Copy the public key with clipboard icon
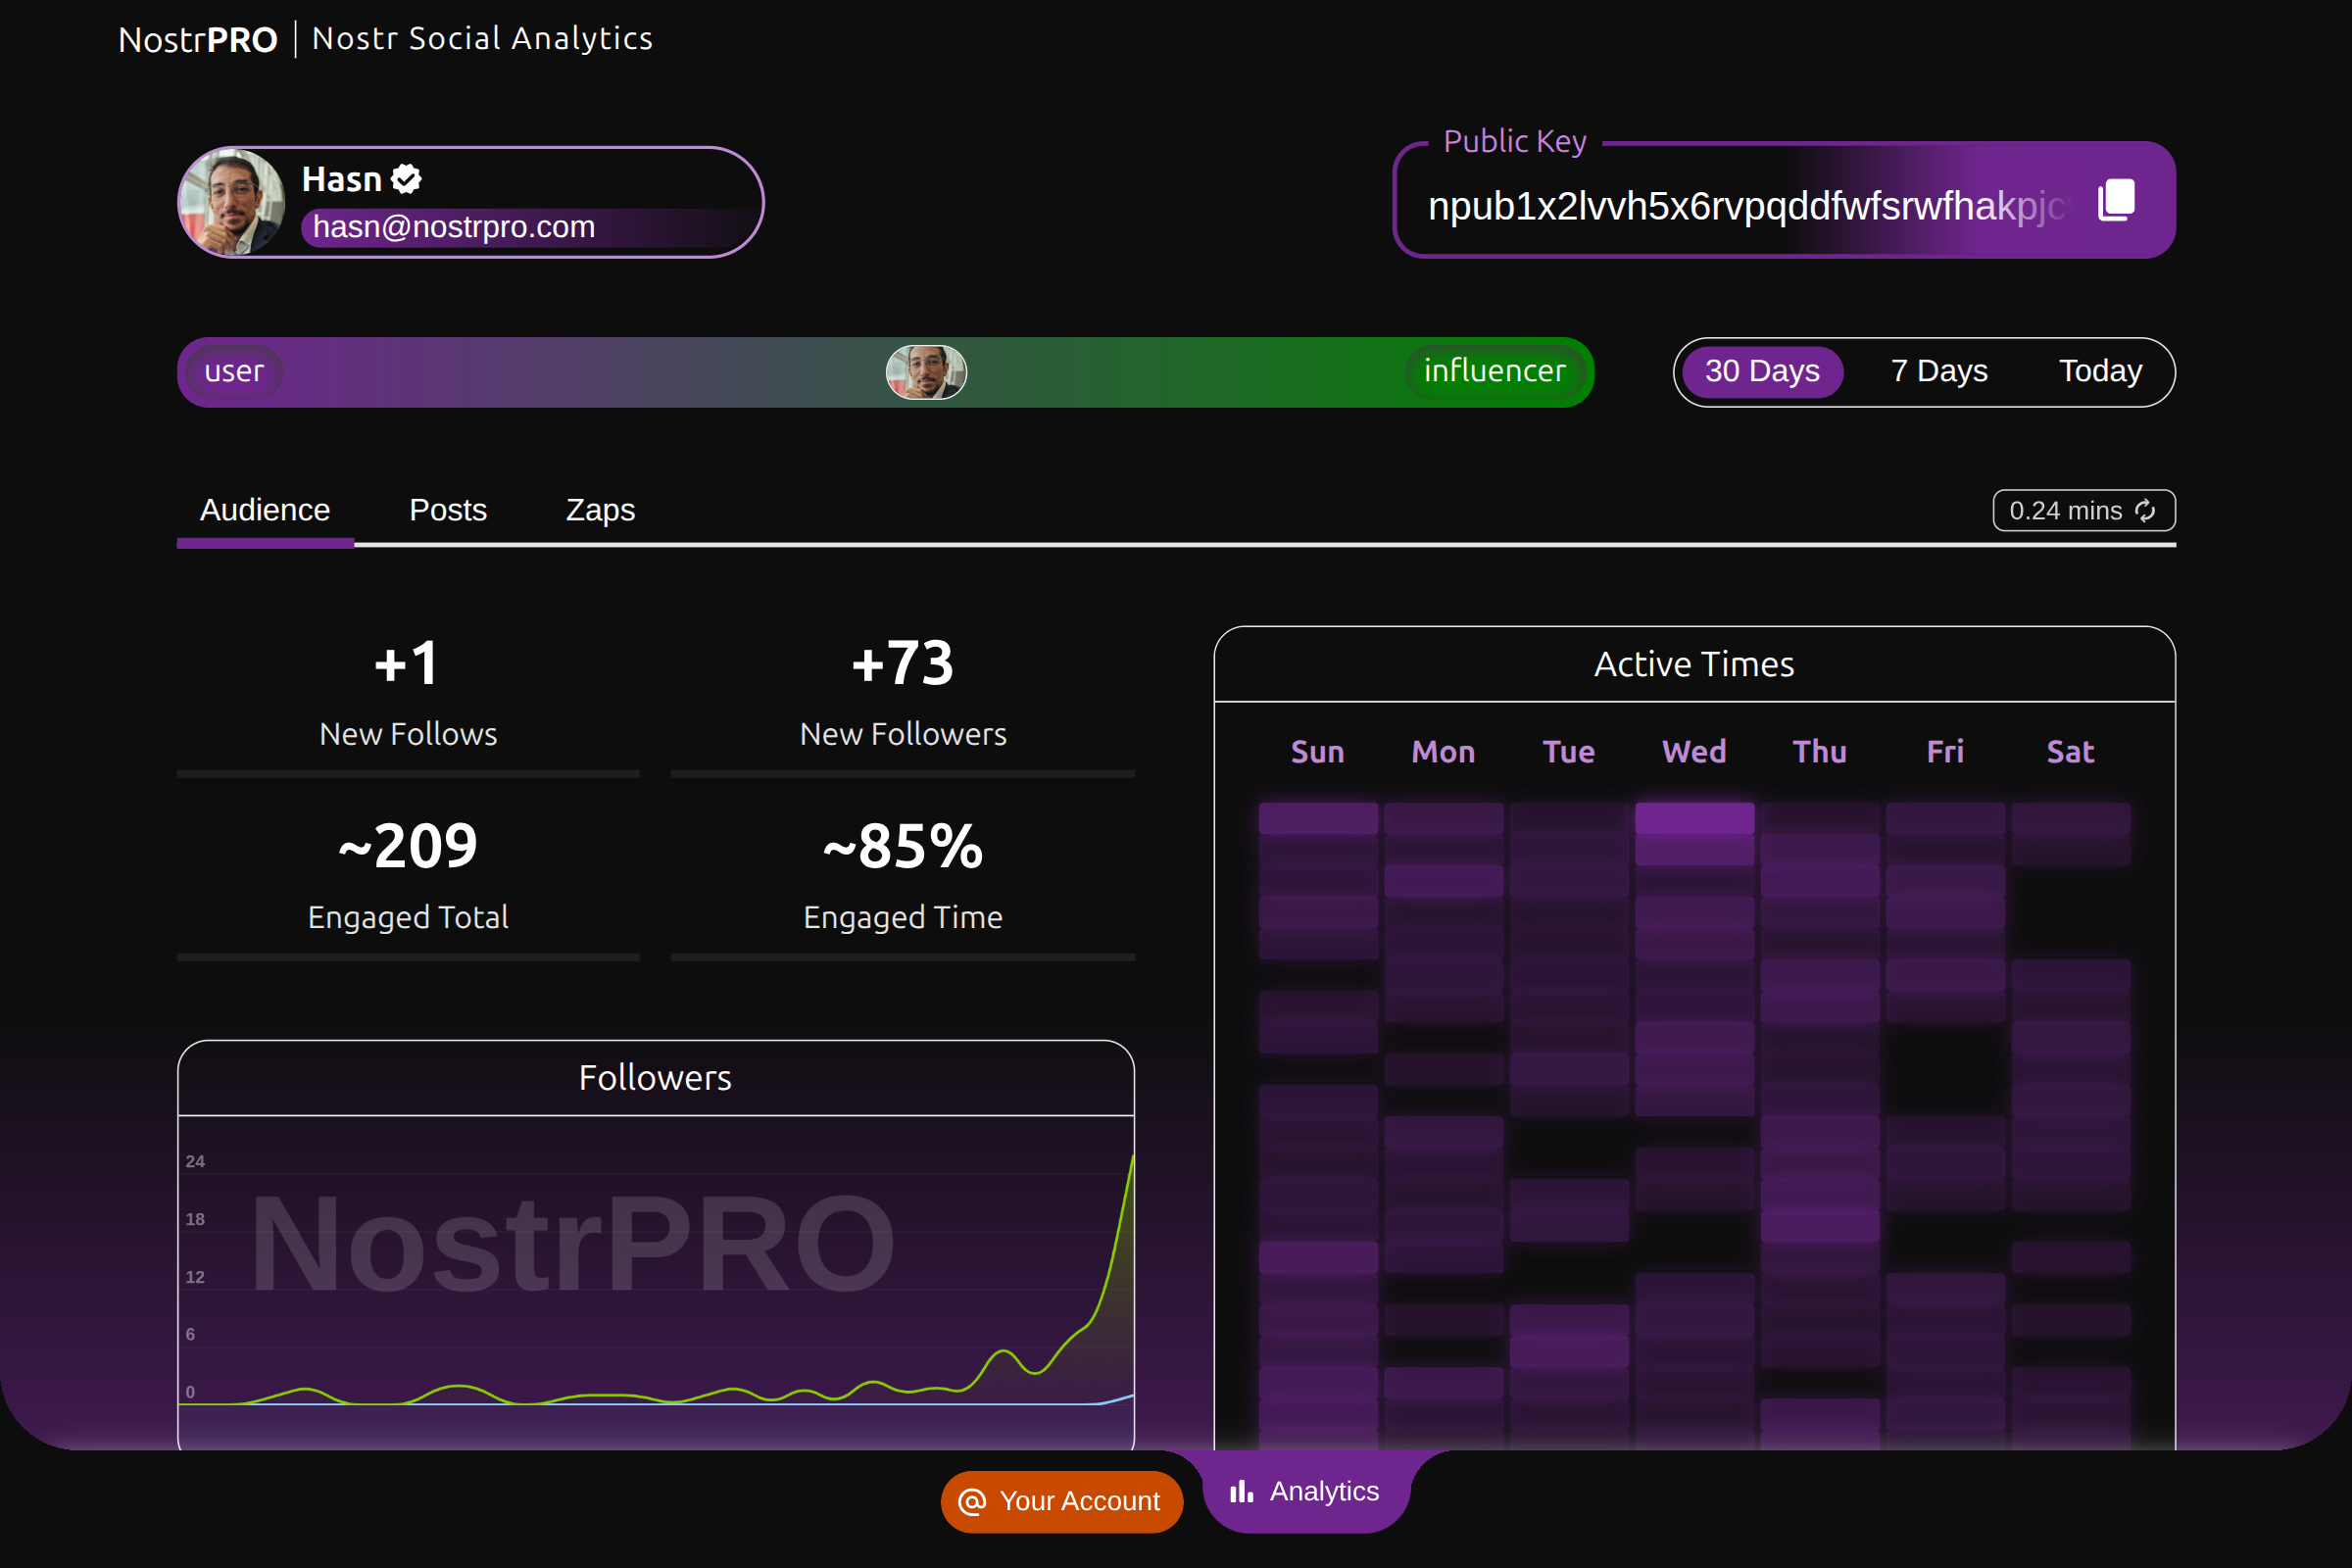This screenshot has width=2352, height=1568. [x=2116, y=200]
